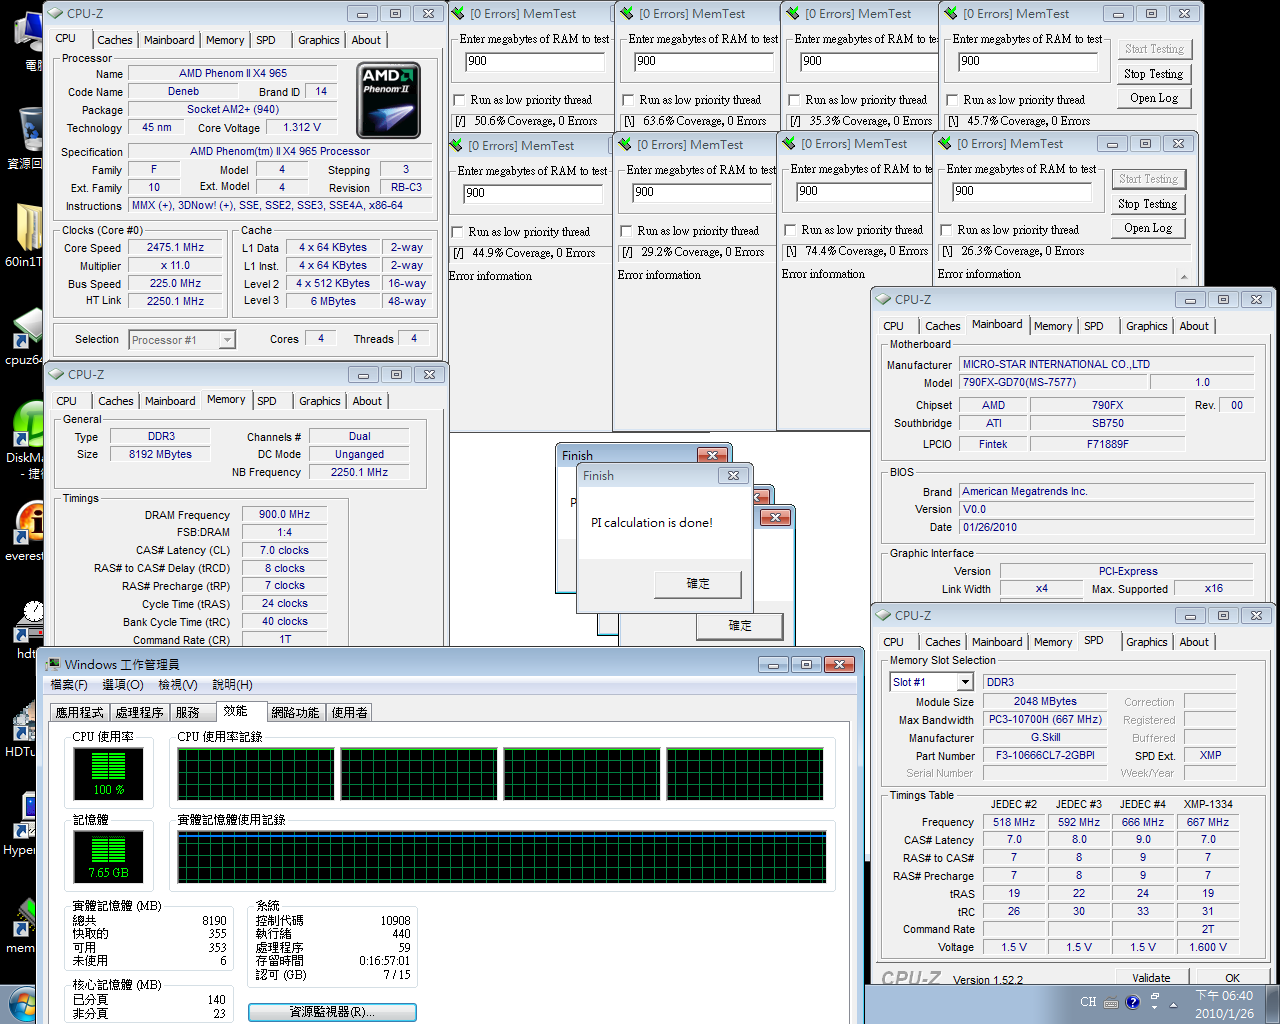Toggle low priority thread in 50.6% MemTest

[460, 100]
